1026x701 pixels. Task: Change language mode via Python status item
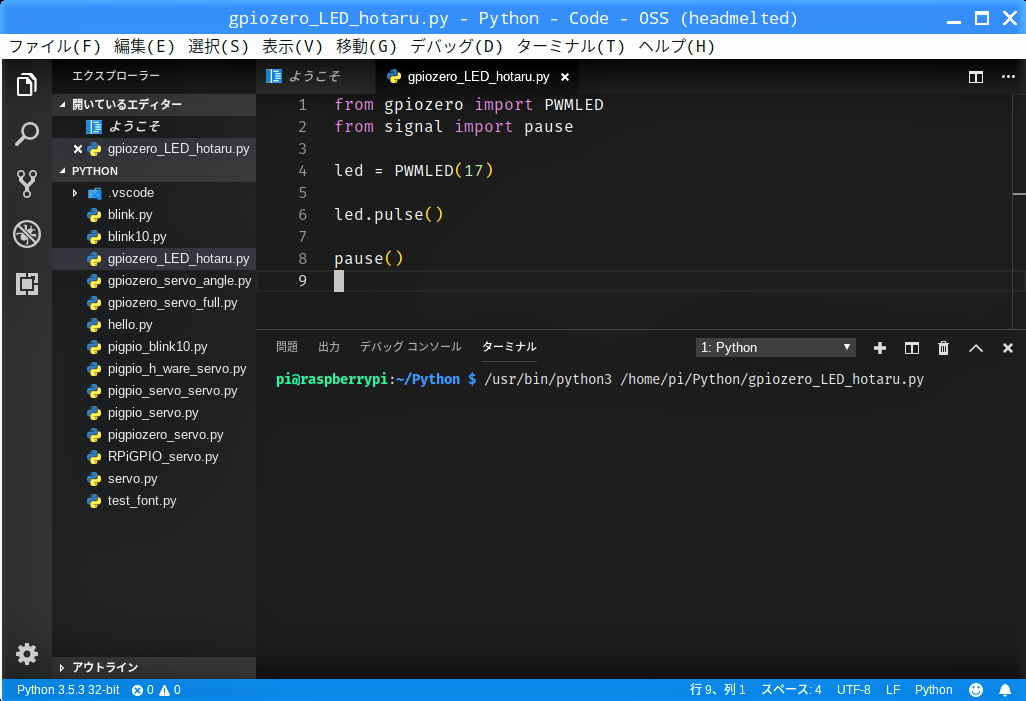point(933,690)
